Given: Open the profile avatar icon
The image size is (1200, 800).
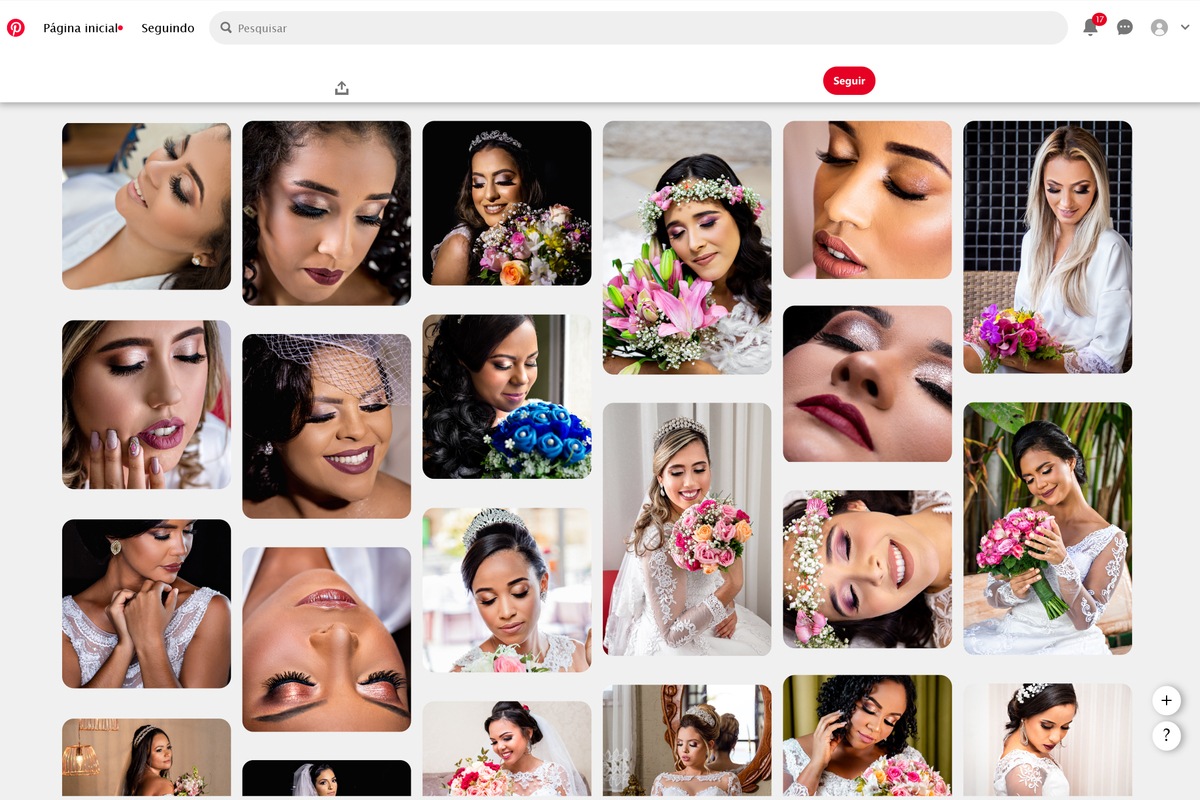Looking at the screenshot, I should [x=1160, y=28].
